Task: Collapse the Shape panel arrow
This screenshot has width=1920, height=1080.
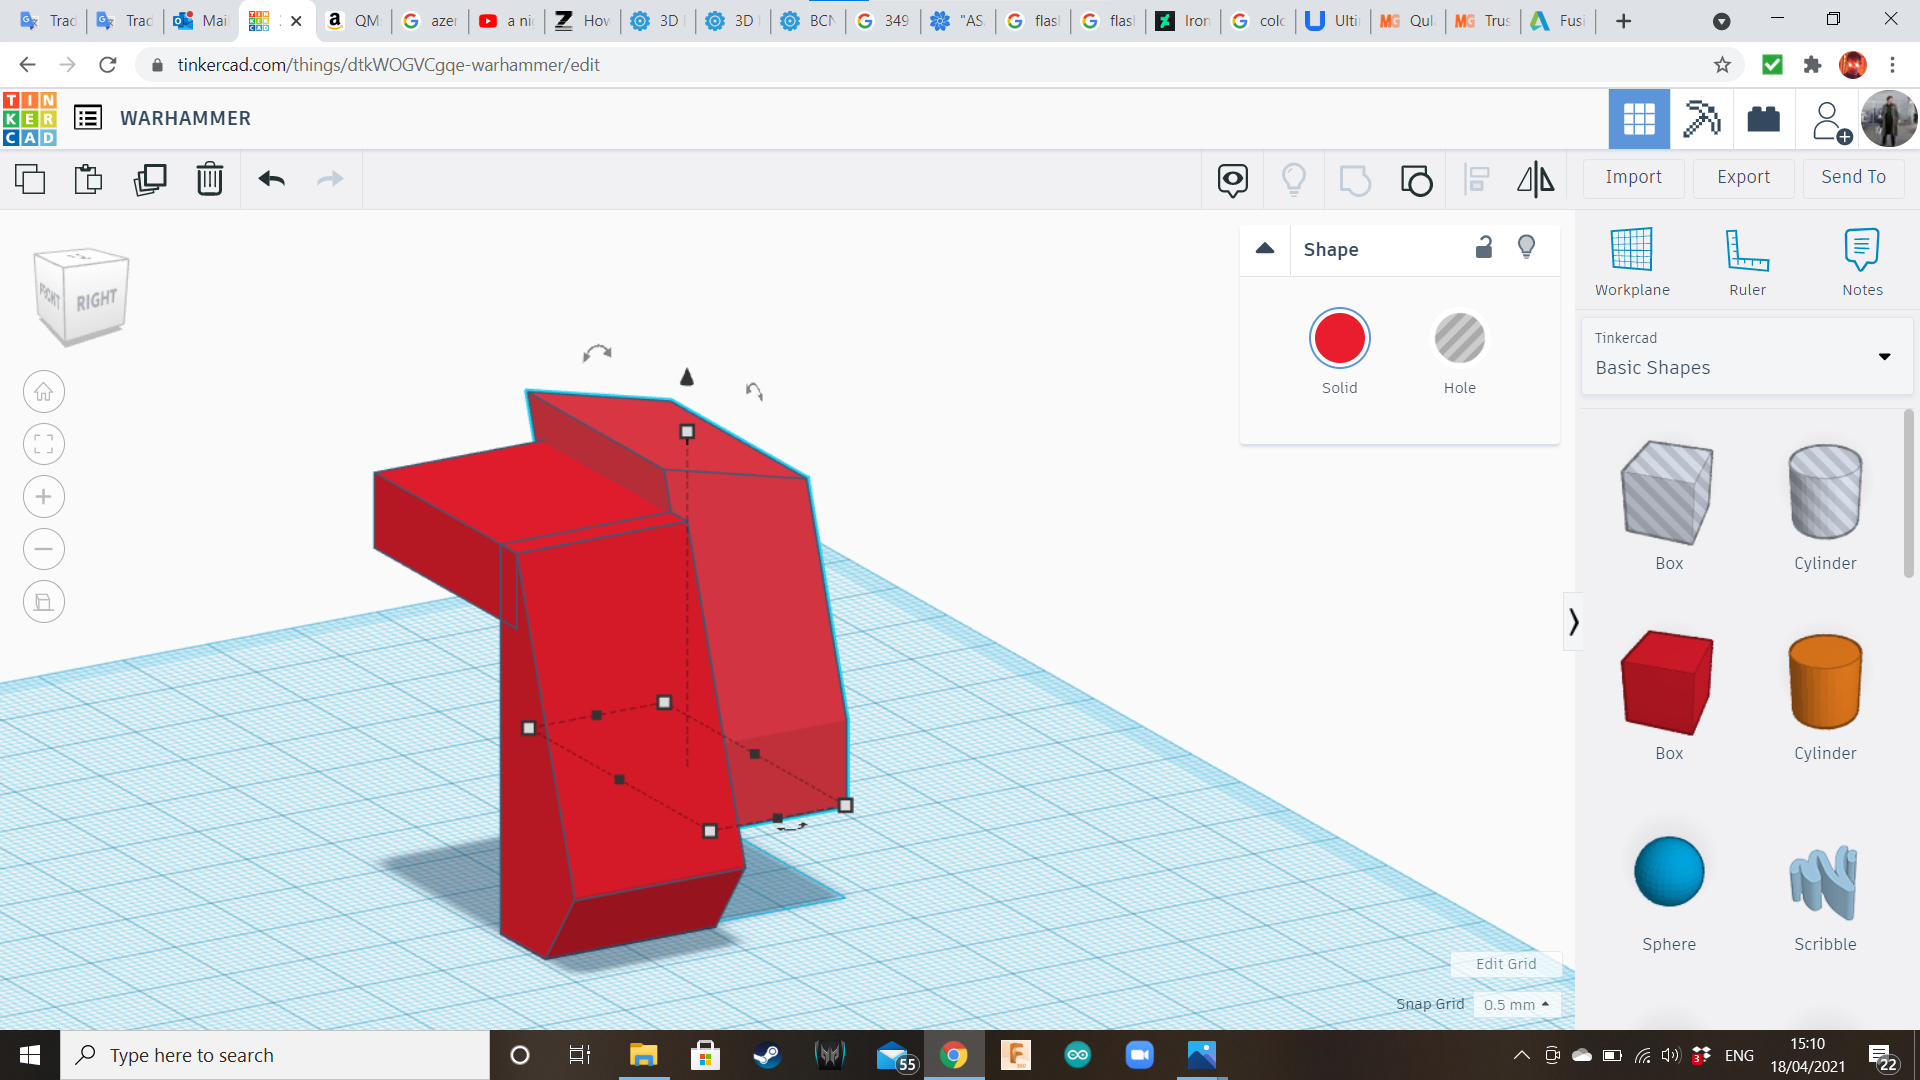Action: [x=1265, y=249]
